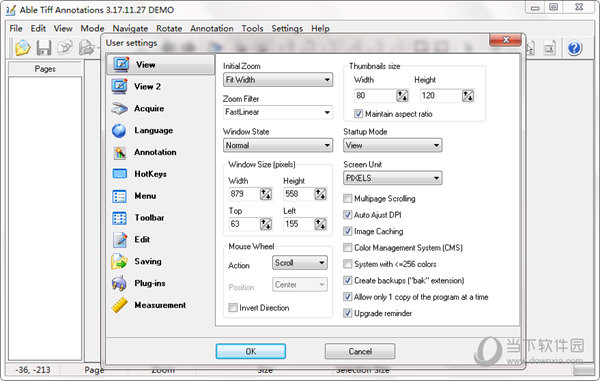Open the Annotation menu in menu bar
Screen dimensions: 600x381
[x=212, y=28]
